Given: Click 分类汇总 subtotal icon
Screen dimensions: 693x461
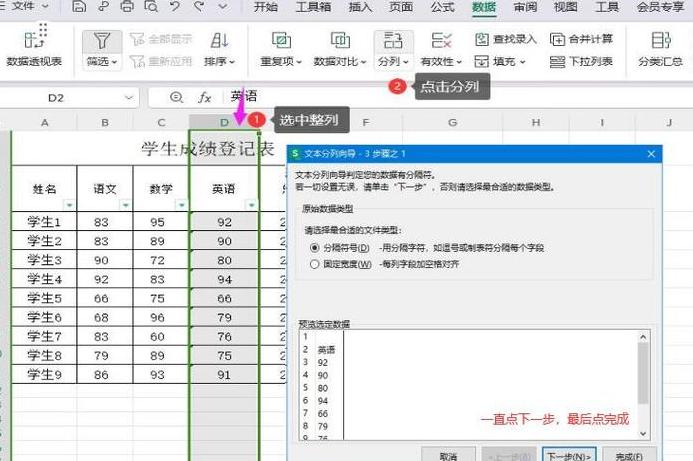Looking at the screenshot, I should (x=660, y=41).
